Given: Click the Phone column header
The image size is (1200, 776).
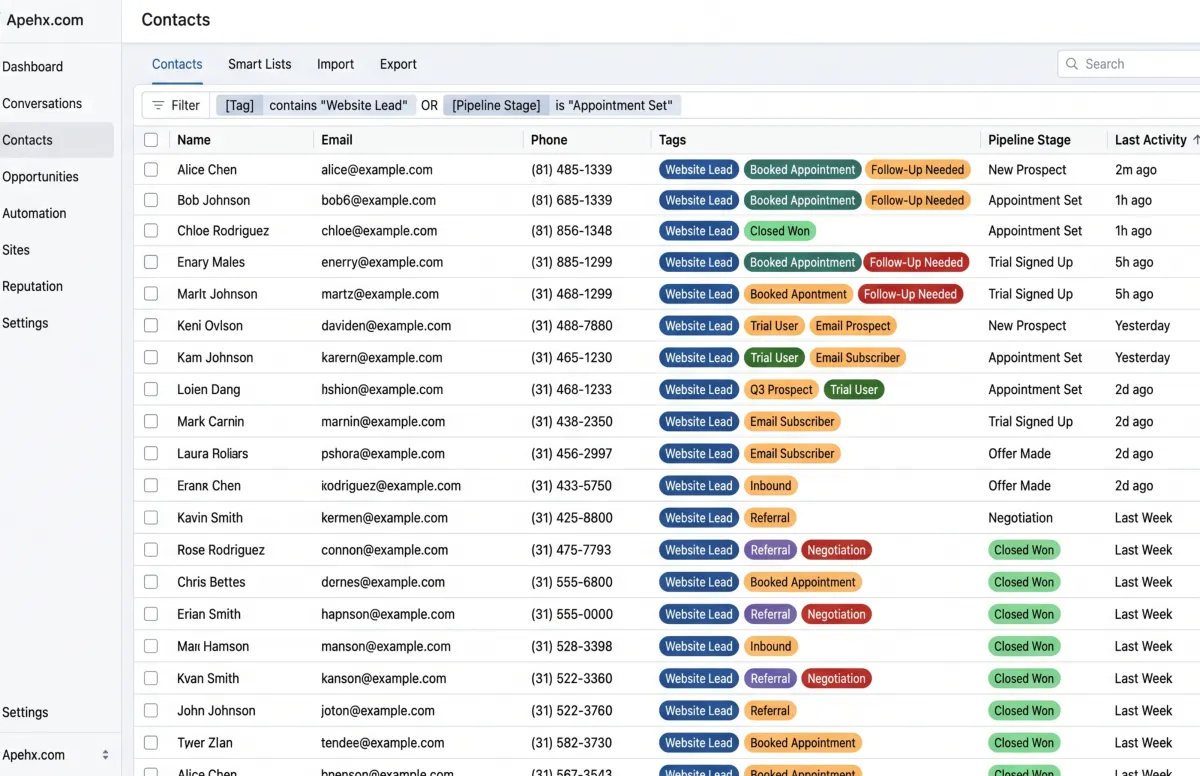Looking at the screenshot, I should tap(549, 140).
